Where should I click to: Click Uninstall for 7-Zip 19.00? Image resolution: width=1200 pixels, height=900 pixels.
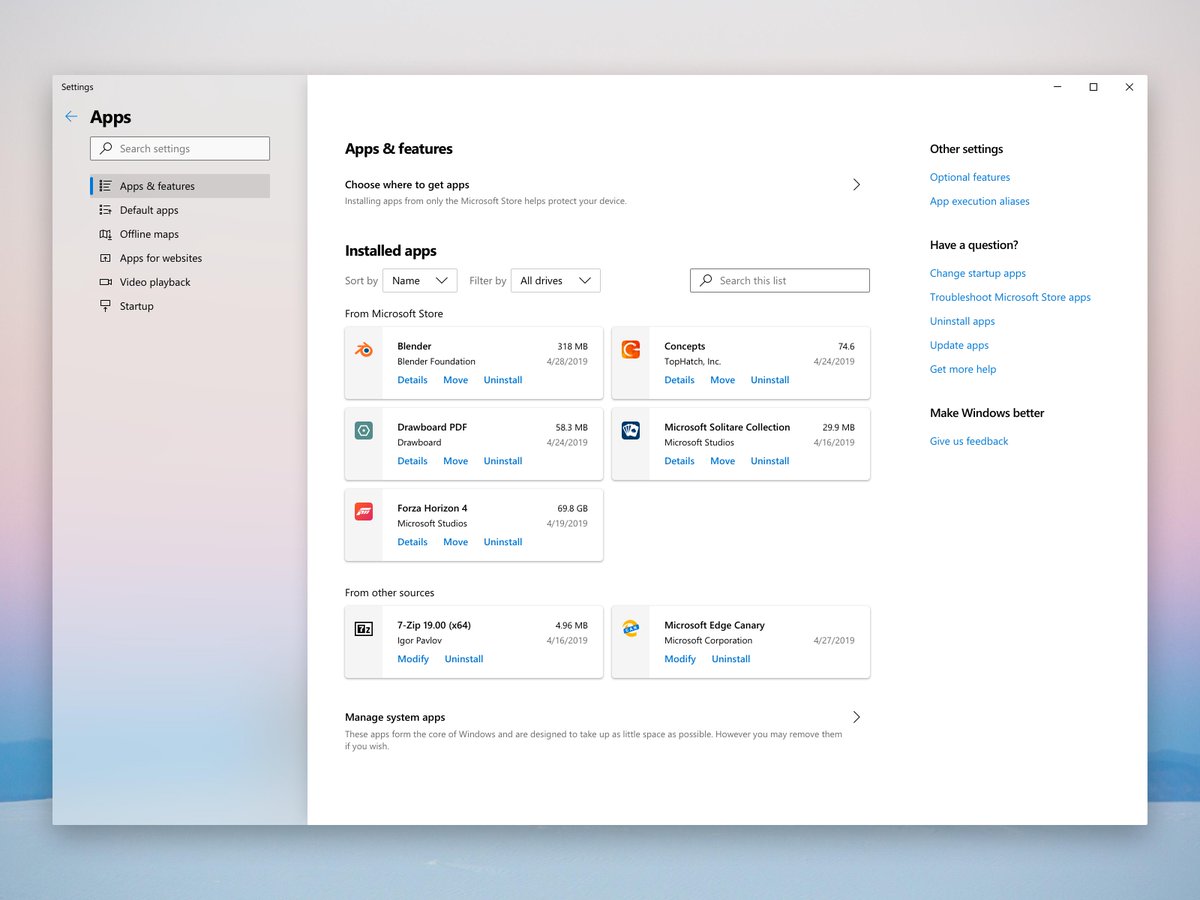click(x=464, y=659)
